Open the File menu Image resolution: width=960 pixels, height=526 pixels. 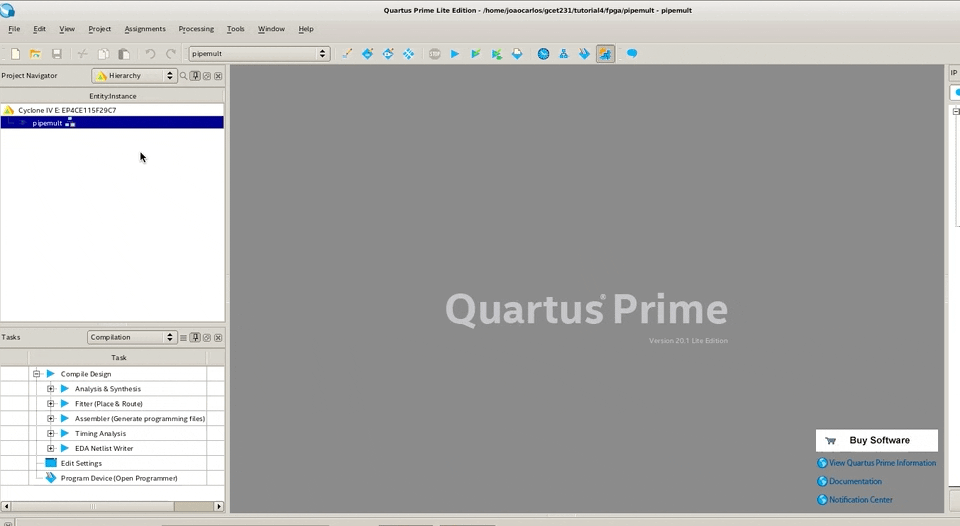[14, 29]
